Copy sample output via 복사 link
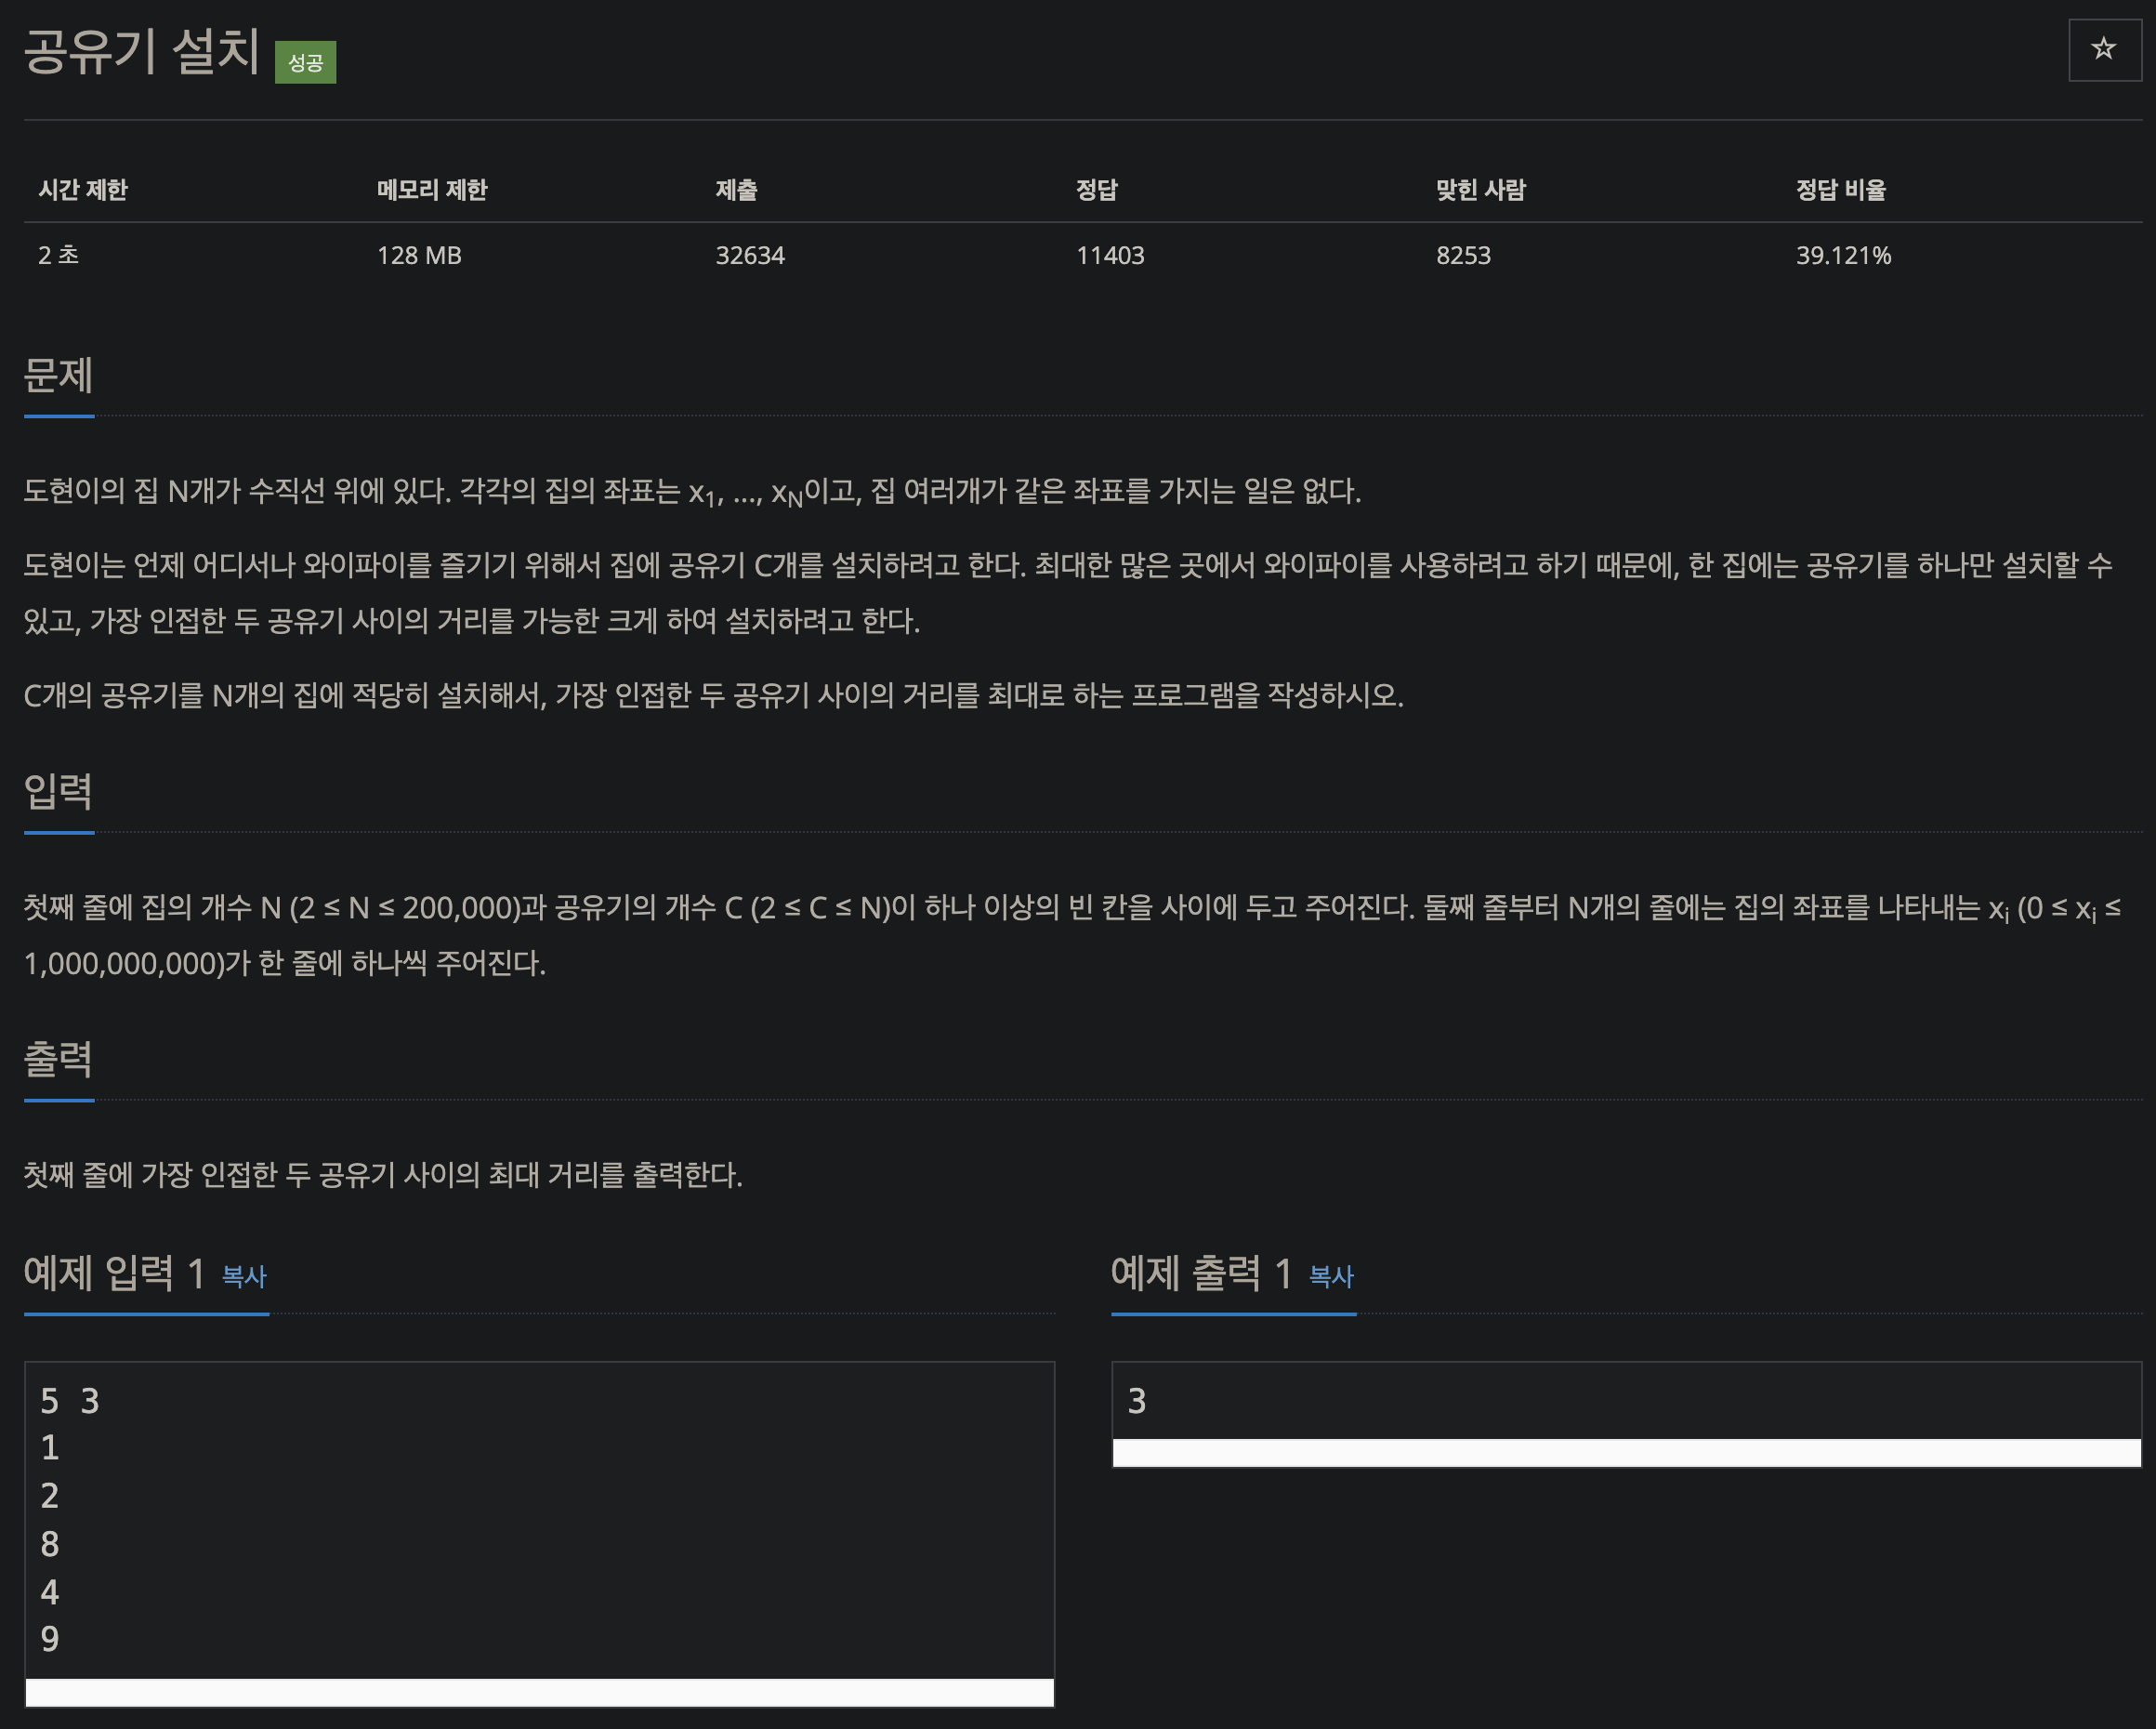The height and width of the screenshot is (1729, 2156). (x=1331, y=1276)
